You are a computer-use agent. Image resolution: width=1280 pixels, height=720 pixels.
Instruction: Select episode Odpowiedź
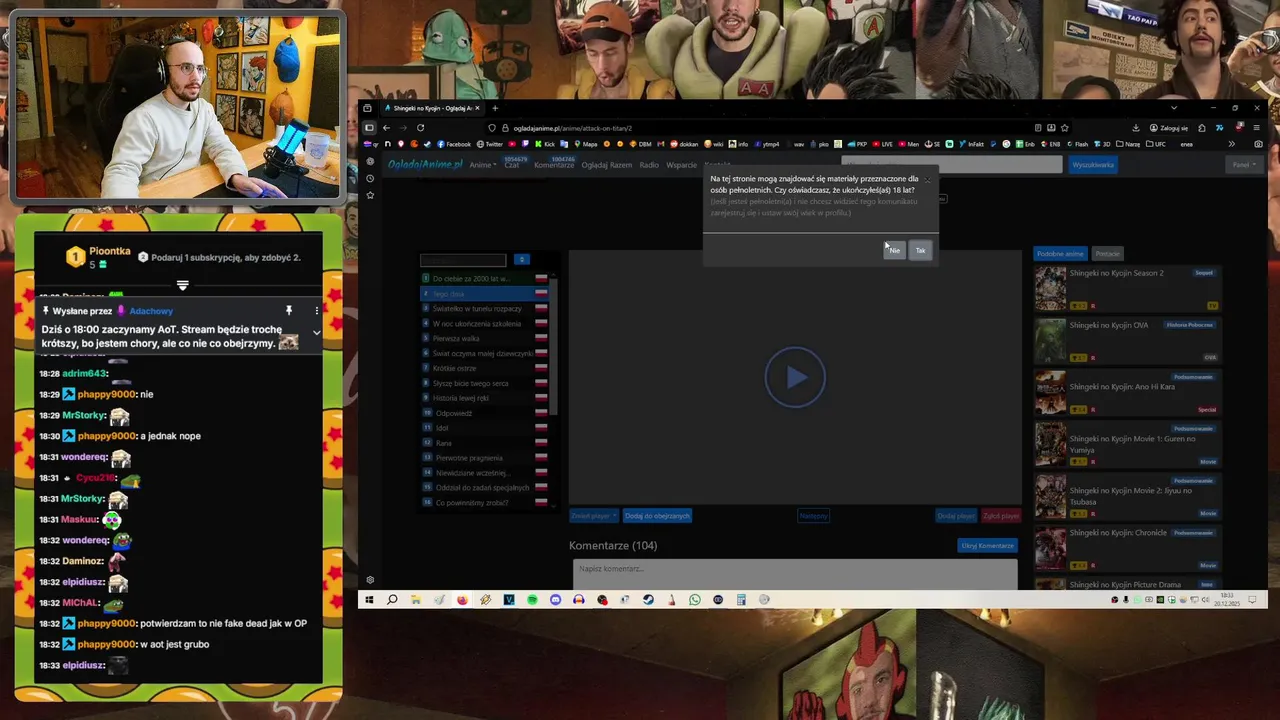[x=484, y=413]
